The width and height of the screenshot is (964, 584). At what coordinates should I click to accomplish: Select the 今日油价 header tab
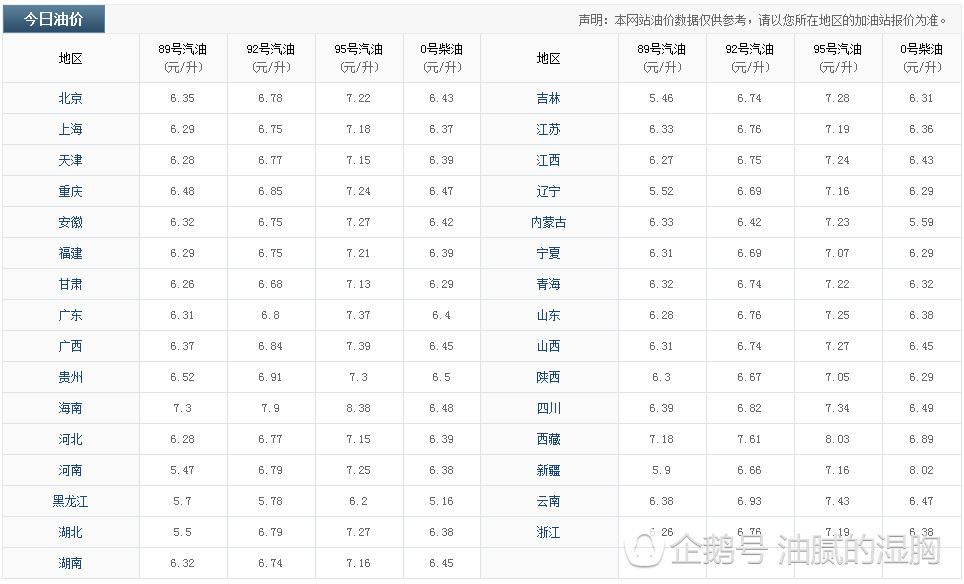point(57,18)
